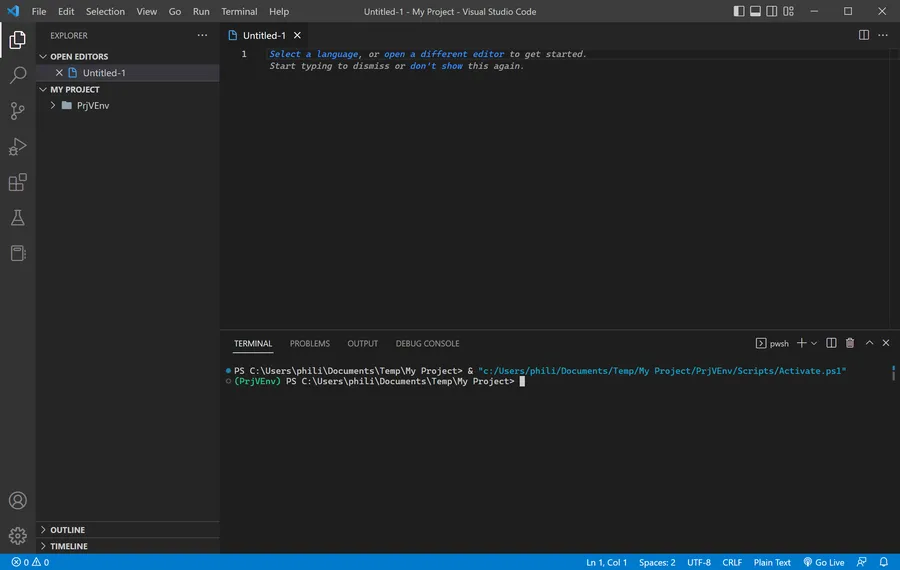900x570 pixels.
Task: Open the Extensions view
Action: tap(17, 182)
